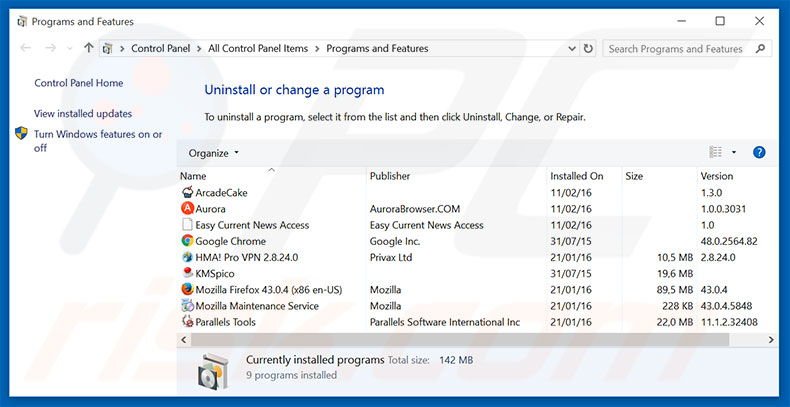This screenshot has height=407, width=790.
Task: Select HMA! Pro VPN 2.8.24.0 entry
Action: 246,257
